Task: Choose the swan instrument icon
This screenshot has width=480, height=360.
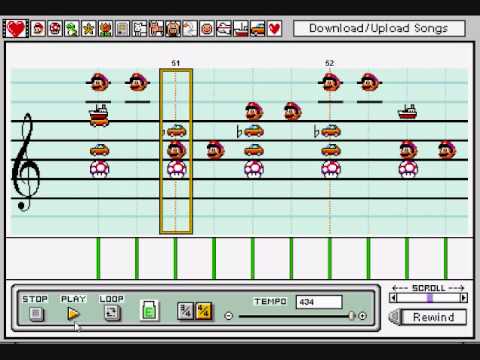Action: pyautogui.click(x=190, y=29)
